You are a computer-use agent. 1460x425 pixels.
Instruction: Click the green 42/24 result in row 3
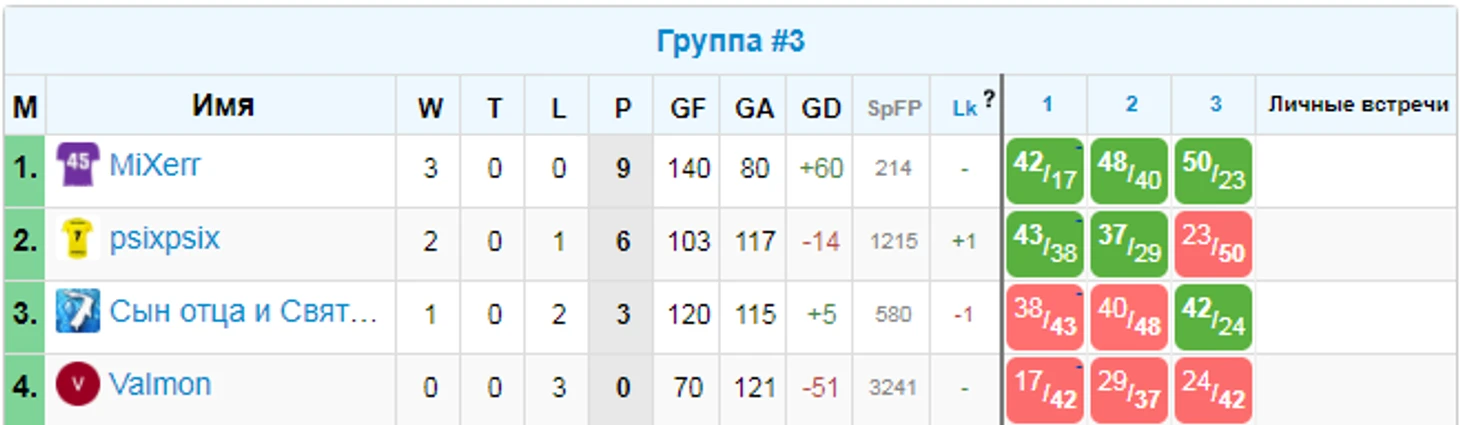point(1213,317)
